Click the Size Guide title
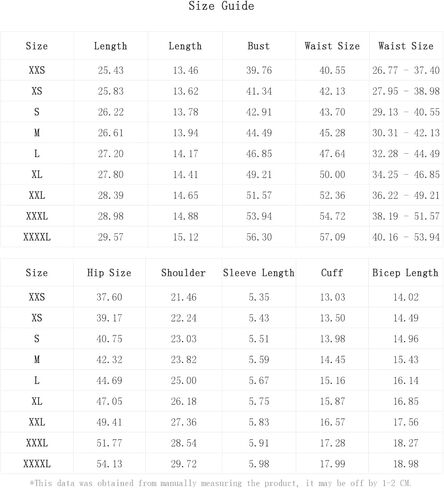Image resolution: width=444 pixels, height=488 pixels. pos(221,6)
